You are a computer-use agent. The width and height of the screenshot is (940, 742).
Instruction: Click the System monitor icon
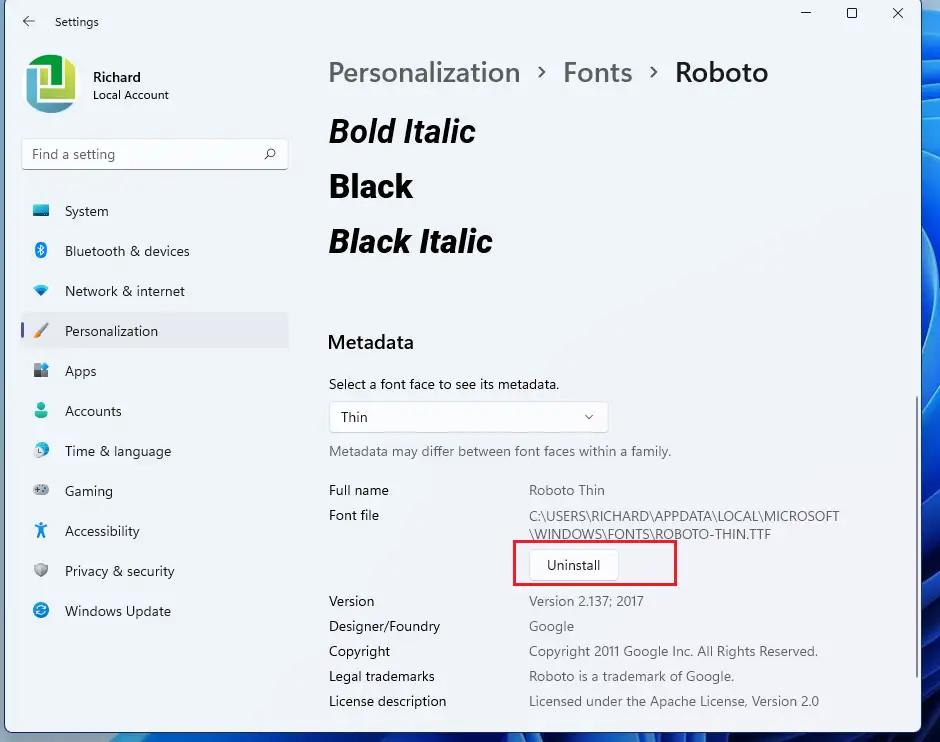click(41, 210)
